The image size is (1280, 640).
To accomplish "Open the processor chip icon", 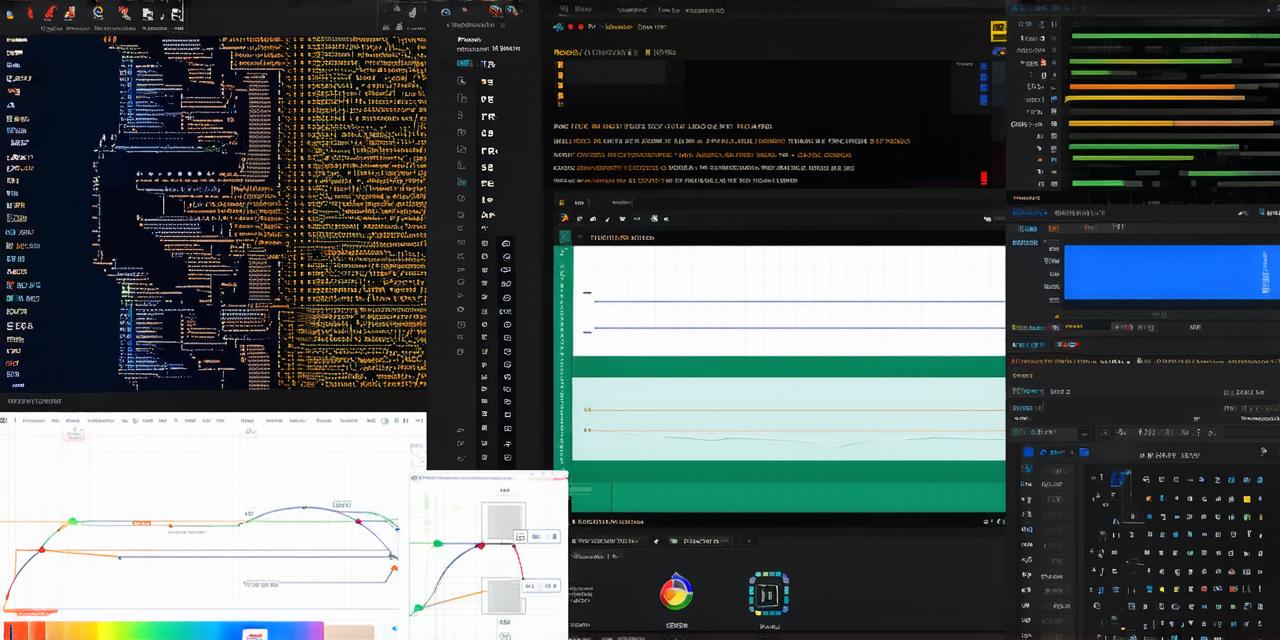I will 768,593.
